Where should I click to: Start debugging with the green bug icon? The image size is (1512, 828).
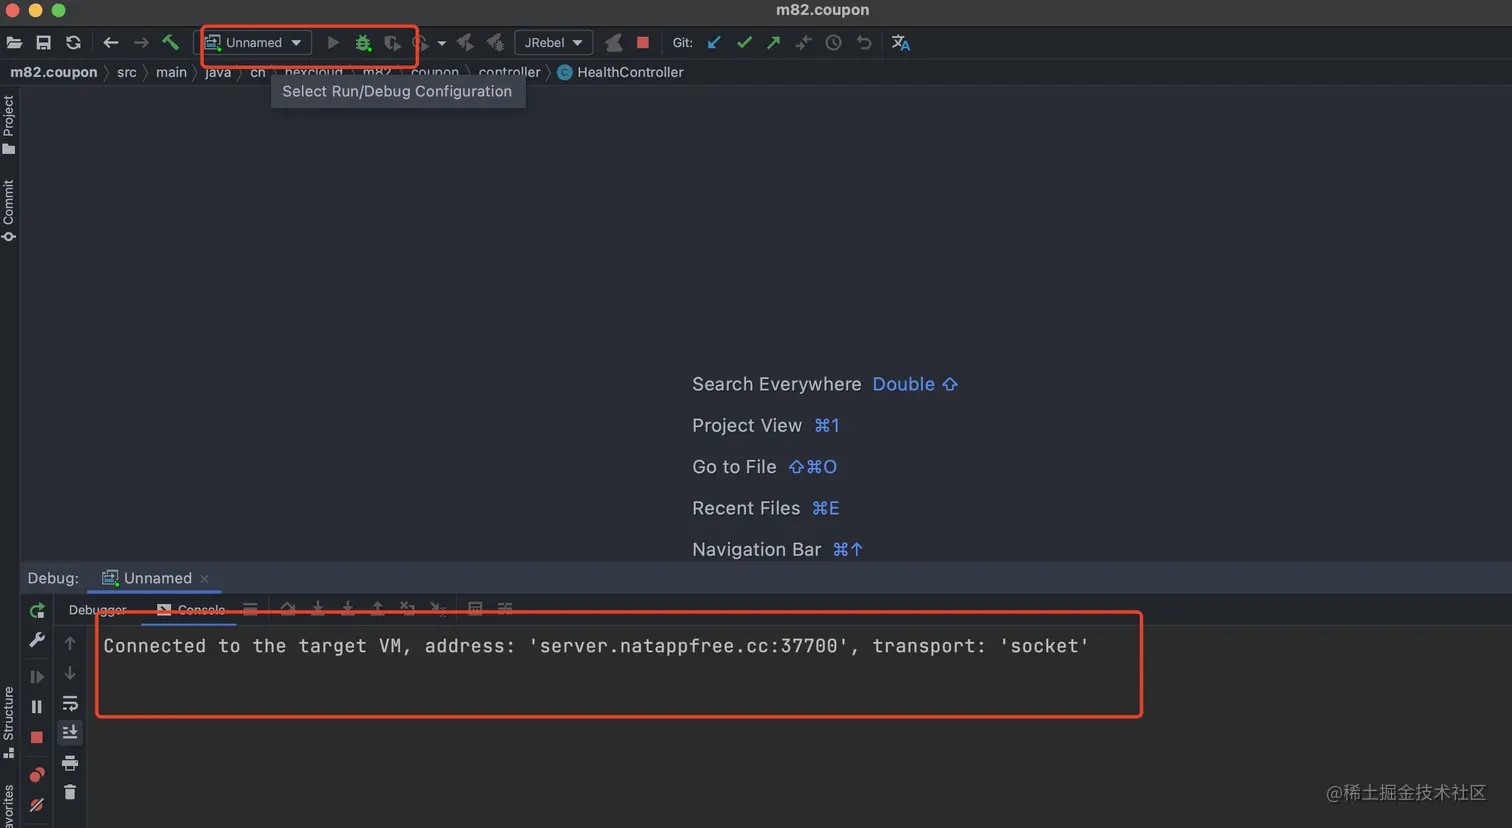[x=363, y=43]
